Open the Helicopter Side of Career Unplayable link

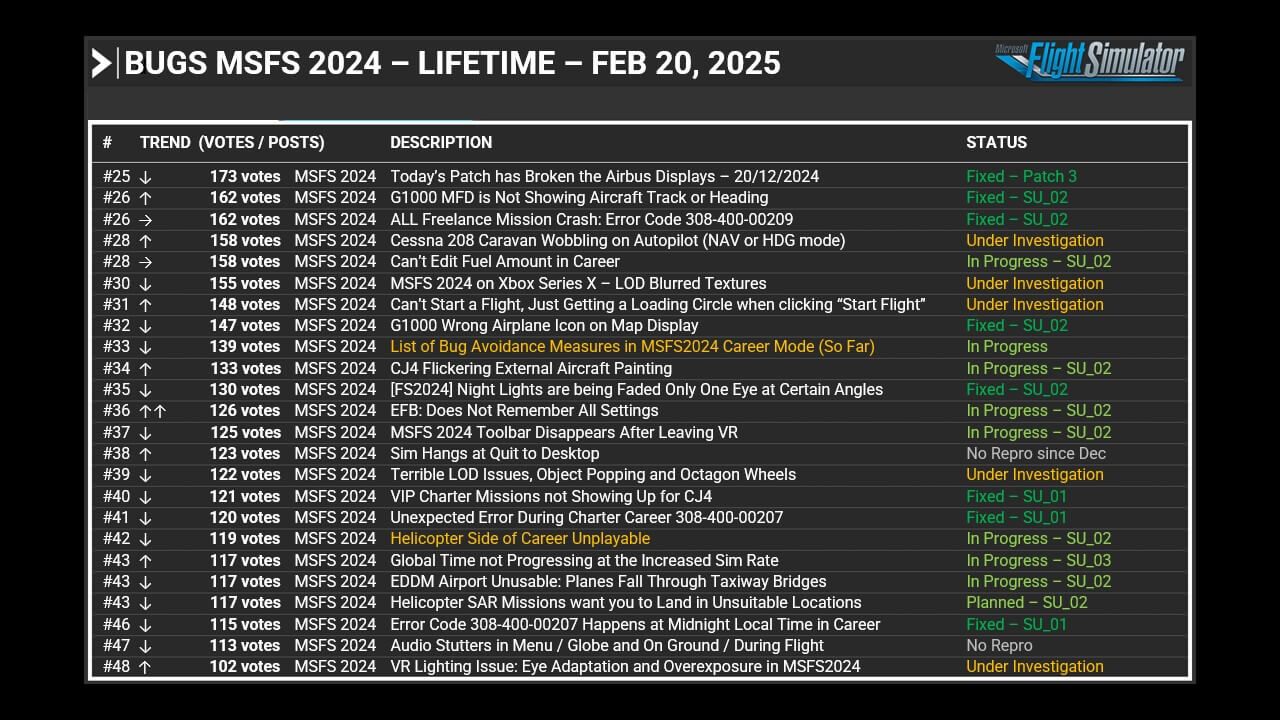(x=520, y=539)
